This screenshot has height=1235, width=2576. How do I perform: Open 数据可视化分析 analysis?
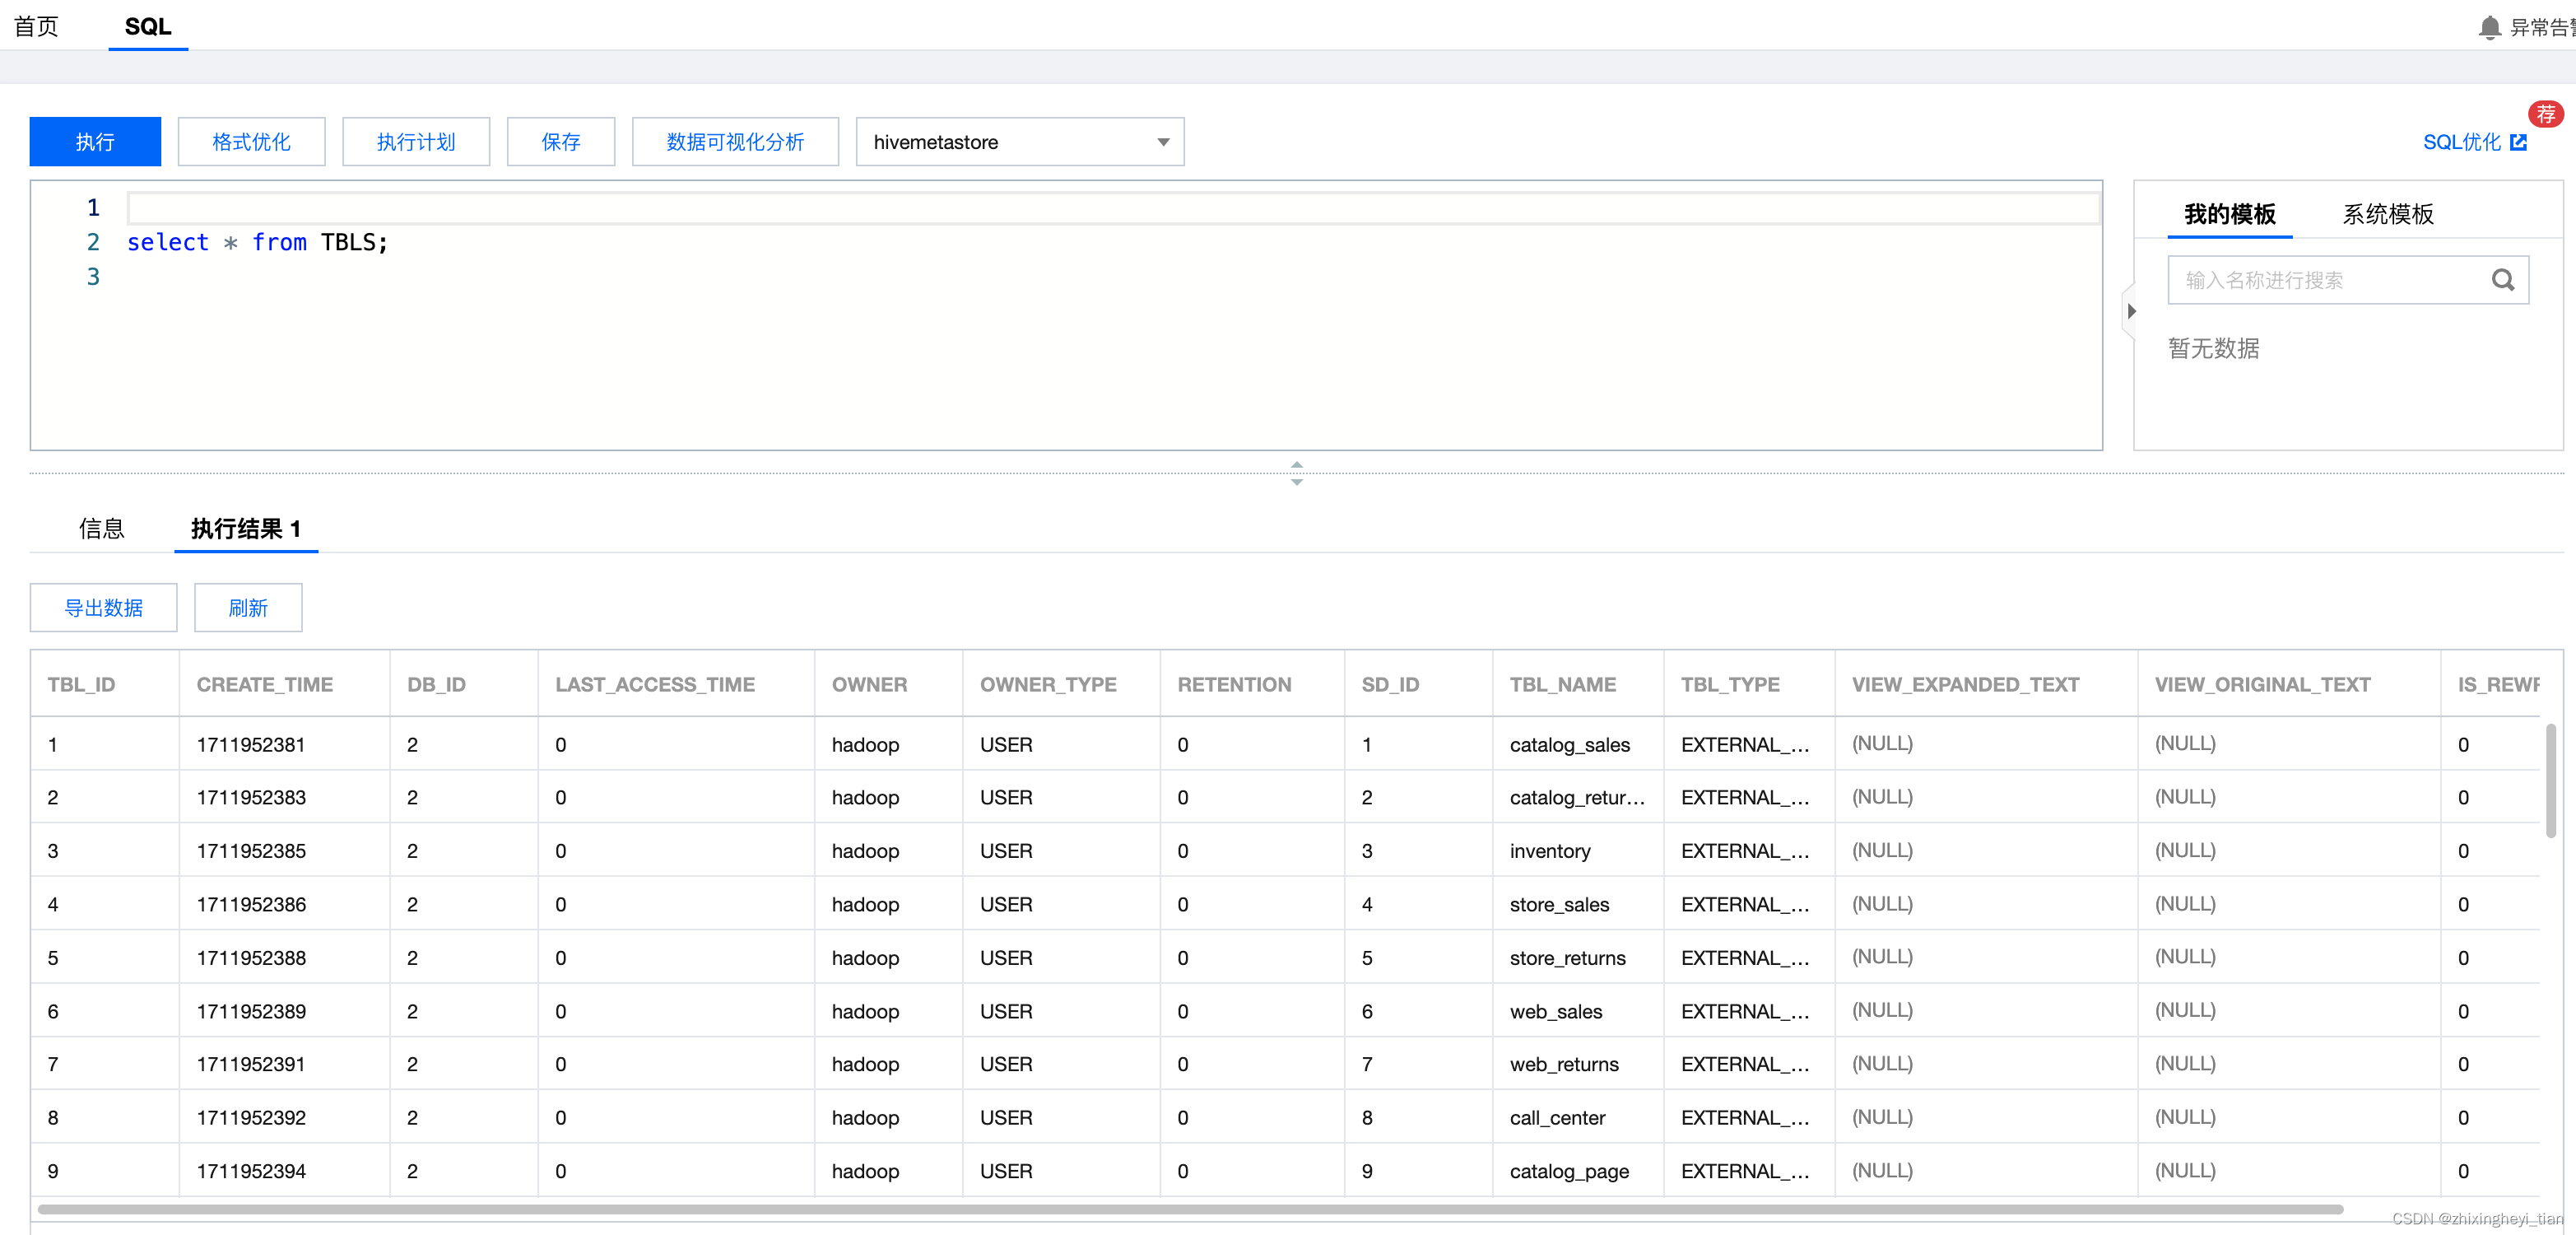[735, 142]
